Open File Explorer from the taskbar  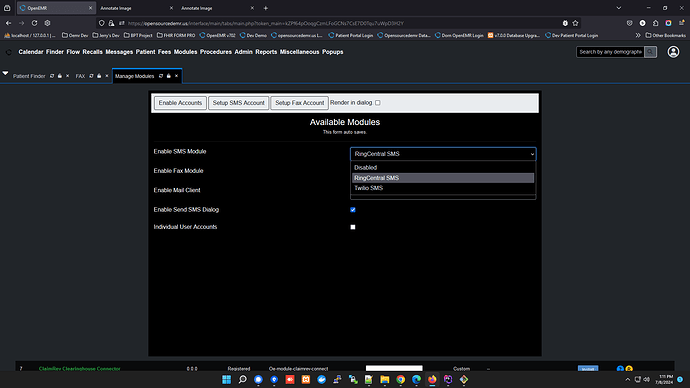[x=385, y=379]
